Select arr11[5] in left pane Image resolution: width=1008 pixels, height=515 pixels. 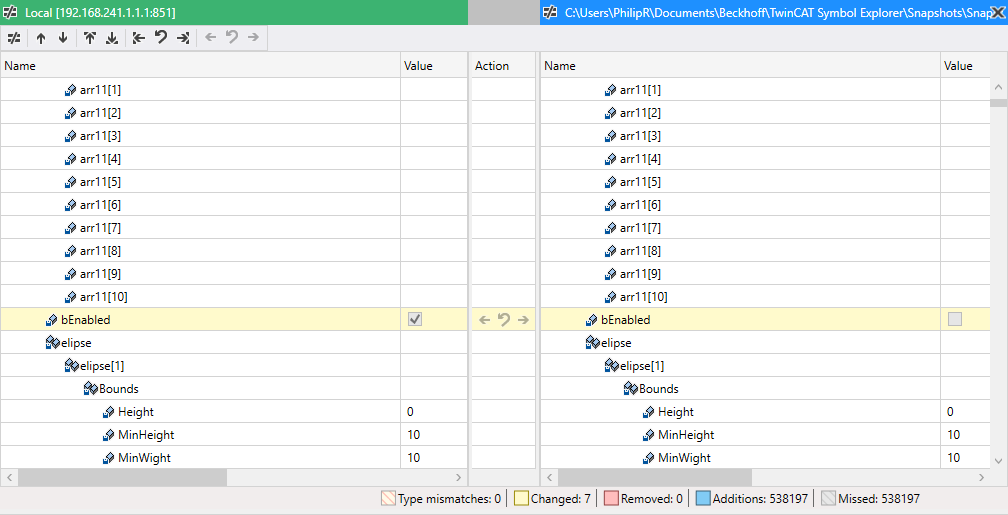click(x=100, y=182)
